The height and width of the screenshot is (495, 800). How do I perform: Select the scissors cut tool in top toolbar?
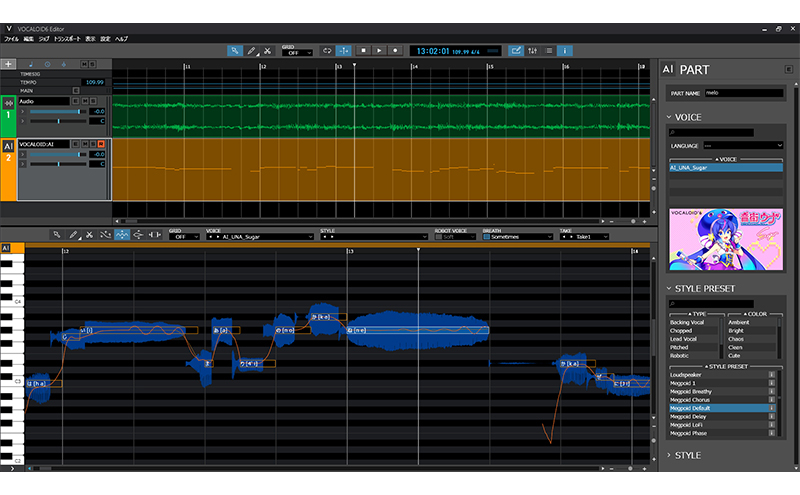267,50
